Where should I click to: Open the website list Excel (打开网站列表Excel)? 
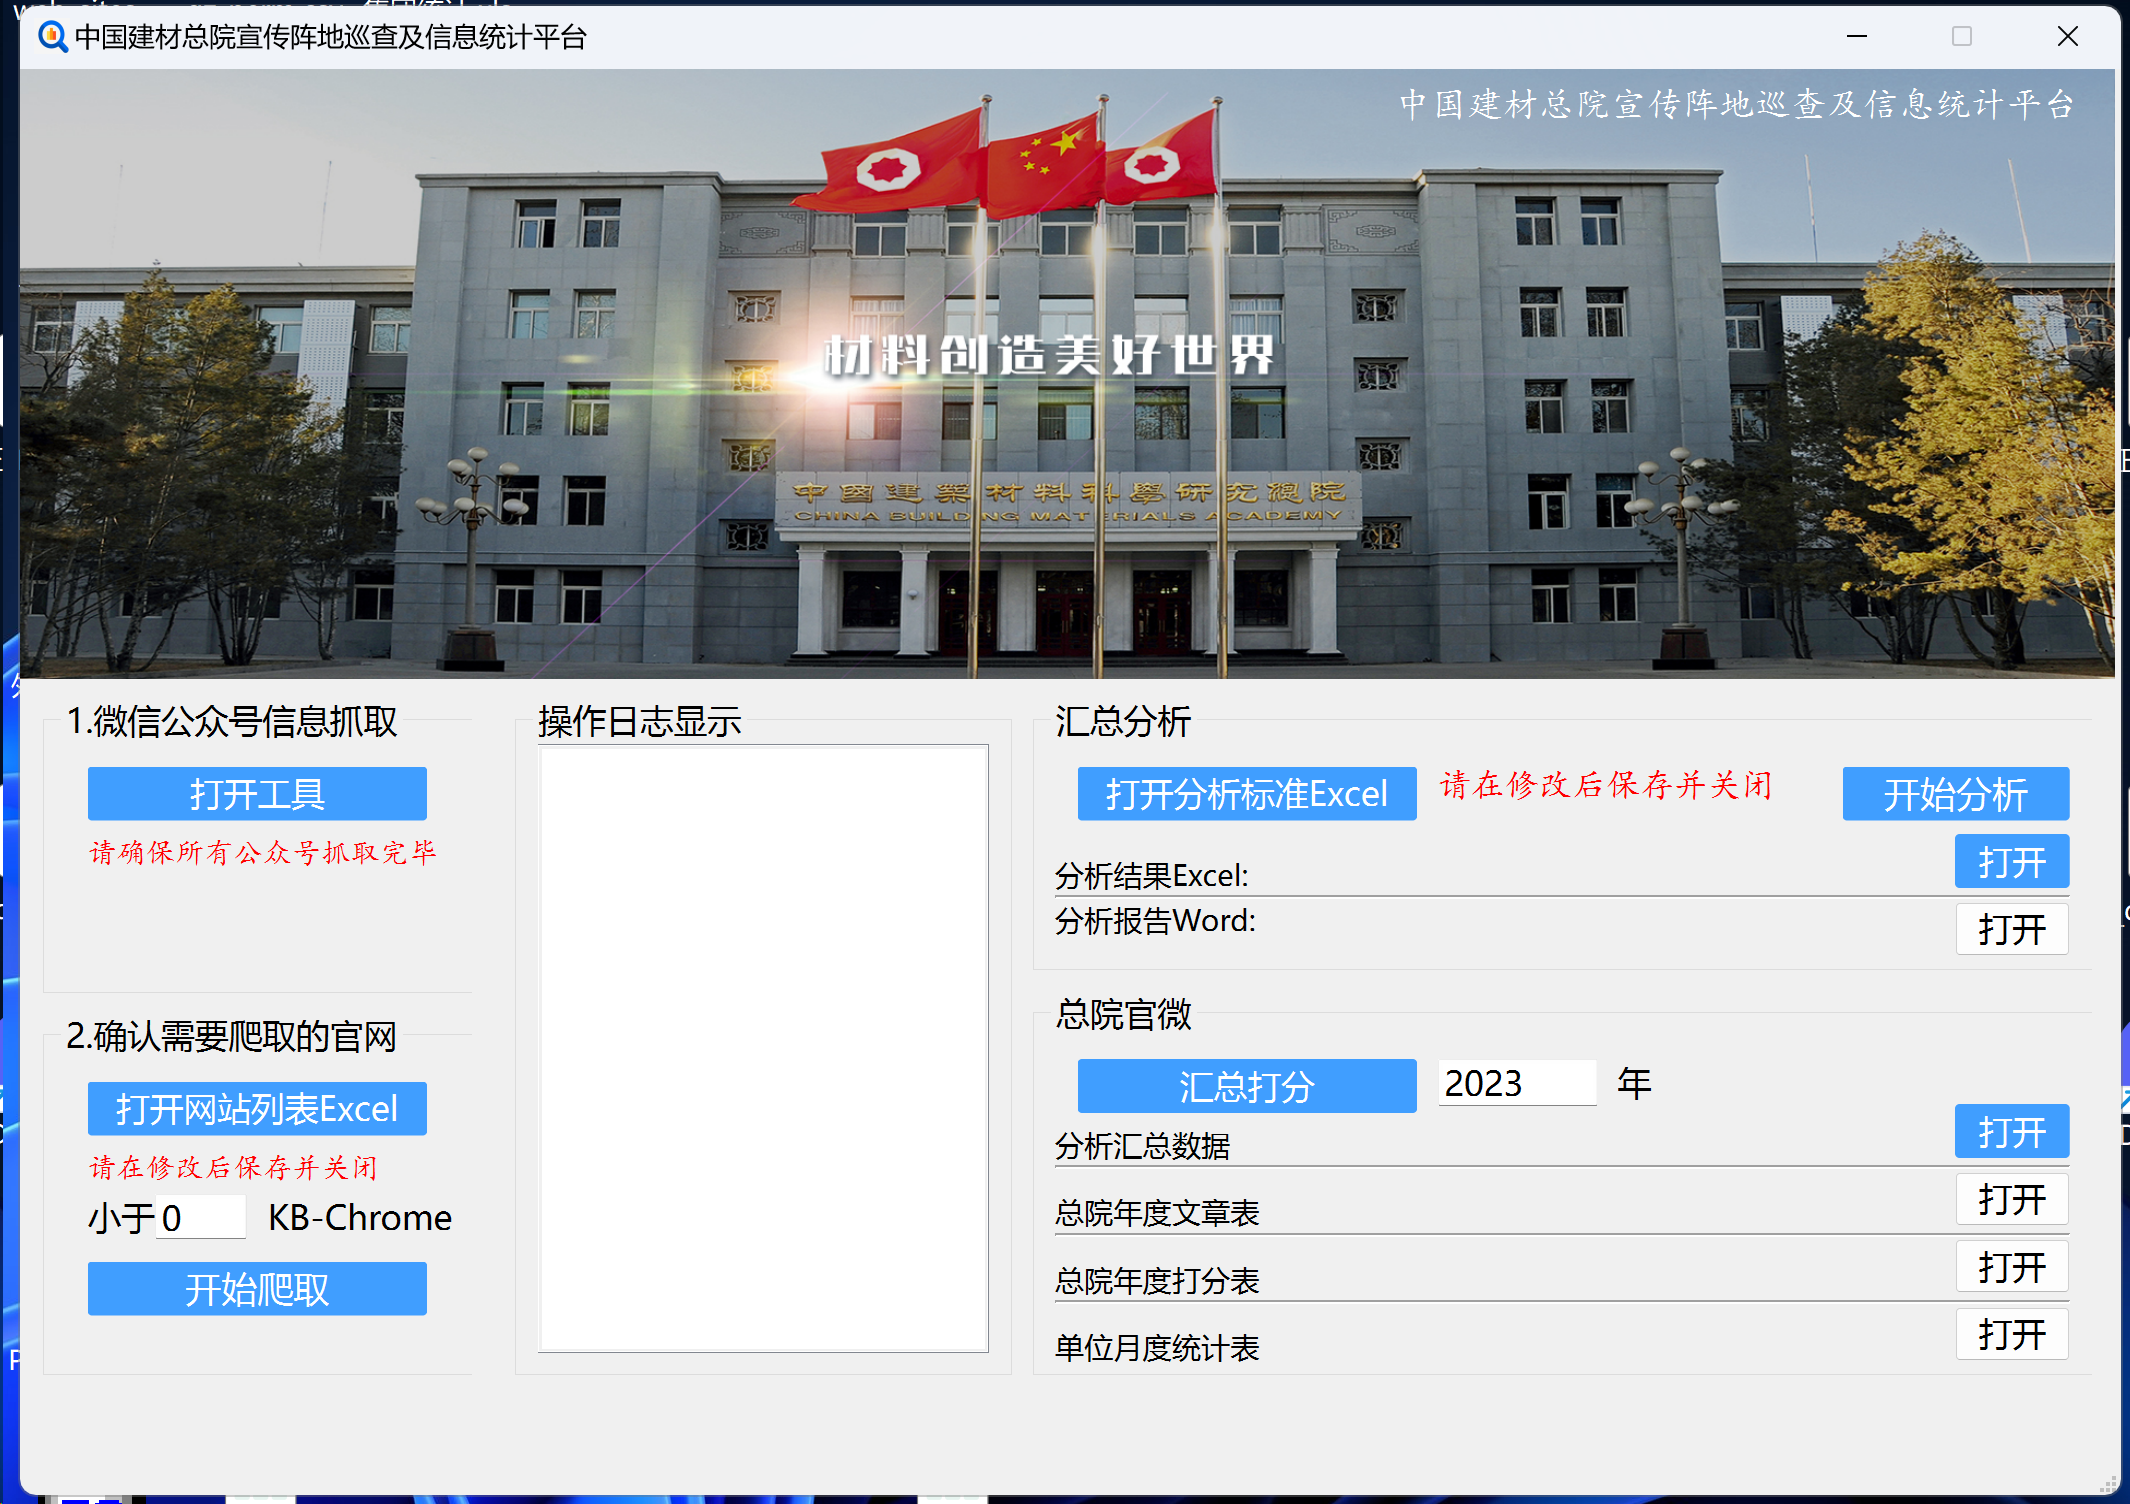tap(257, 1109)
